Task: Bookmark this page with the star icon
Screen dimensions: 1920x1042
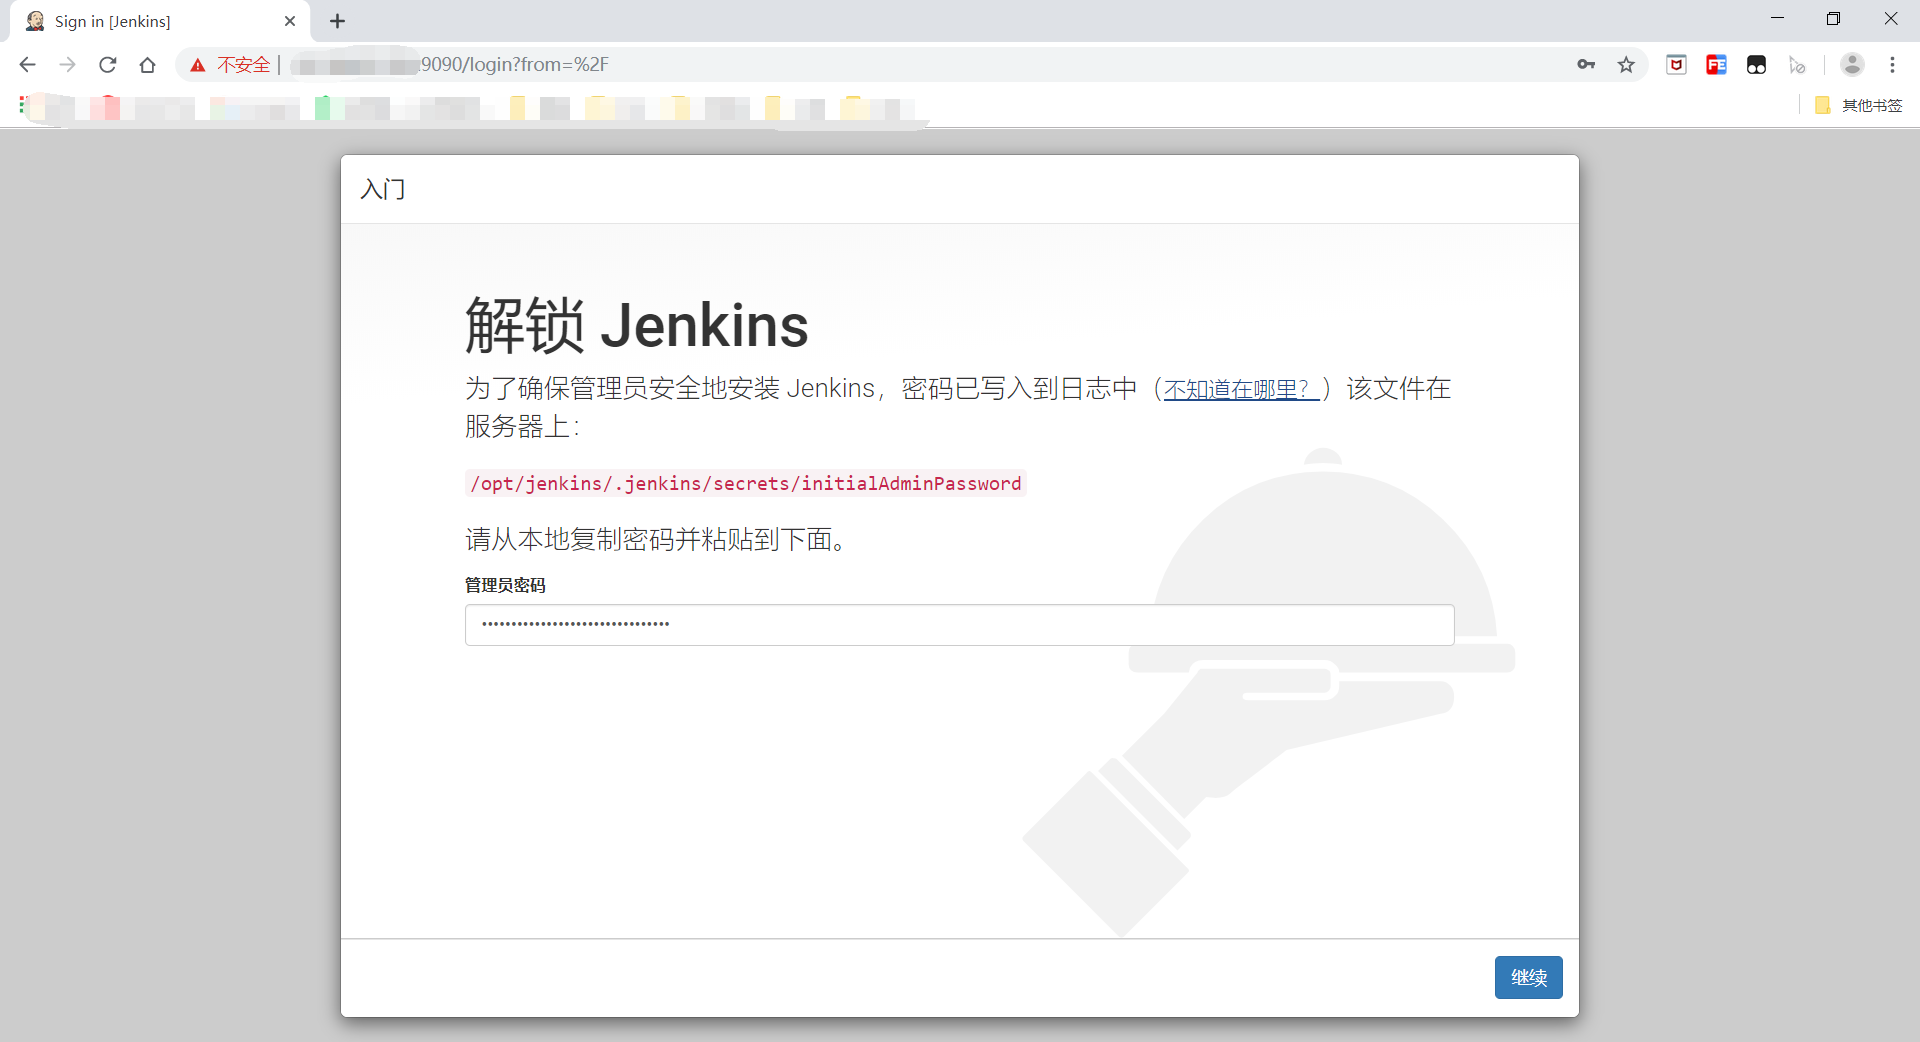Action: coord(1626,64)
